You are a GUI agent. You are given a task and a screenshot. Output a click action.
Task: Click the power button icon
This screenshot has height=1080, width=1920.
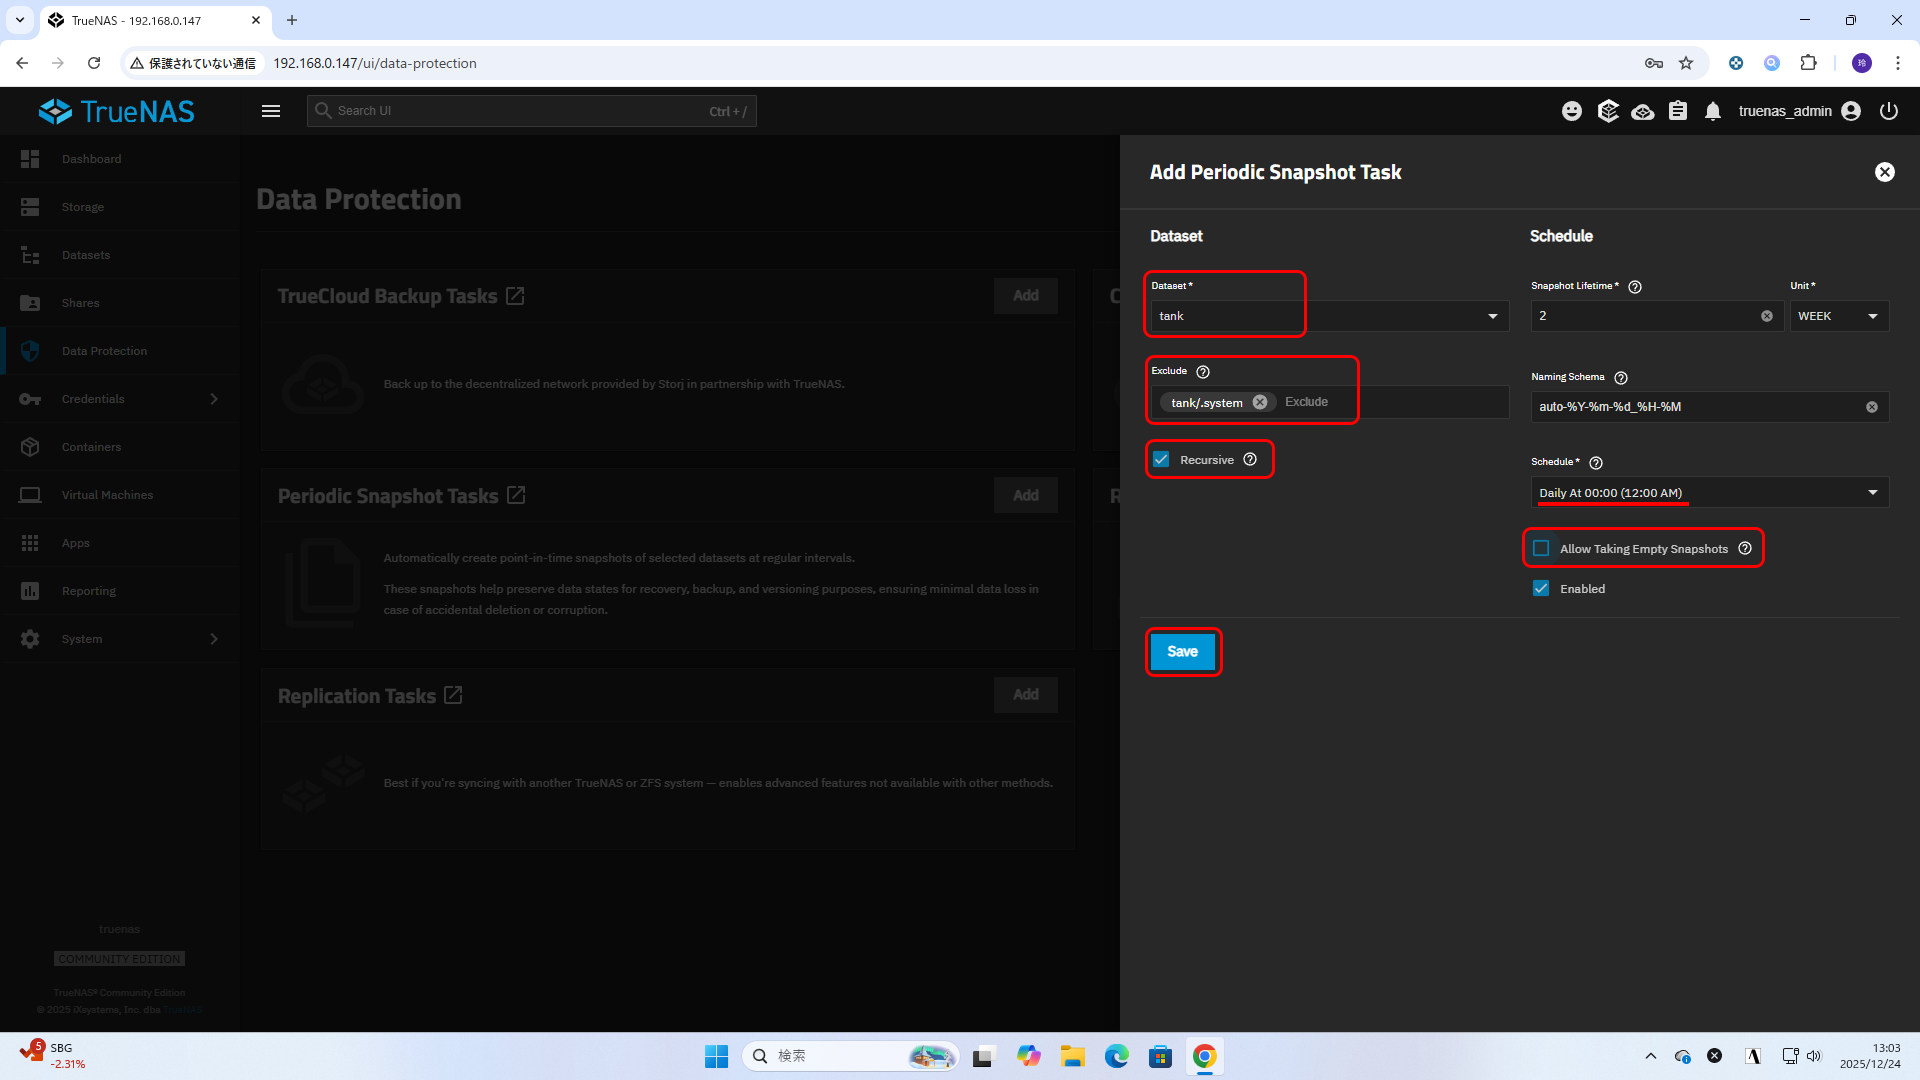click(1889, 111)
